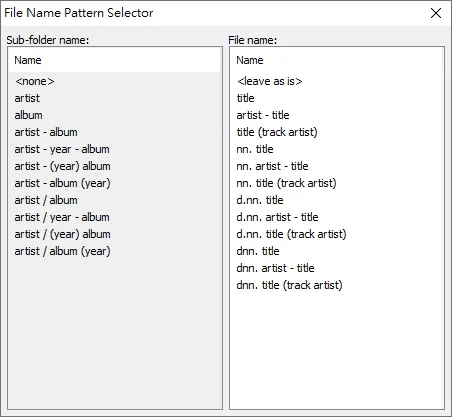Choose 'd.nn. title (track artist)' file name pattern

(291, 234)
